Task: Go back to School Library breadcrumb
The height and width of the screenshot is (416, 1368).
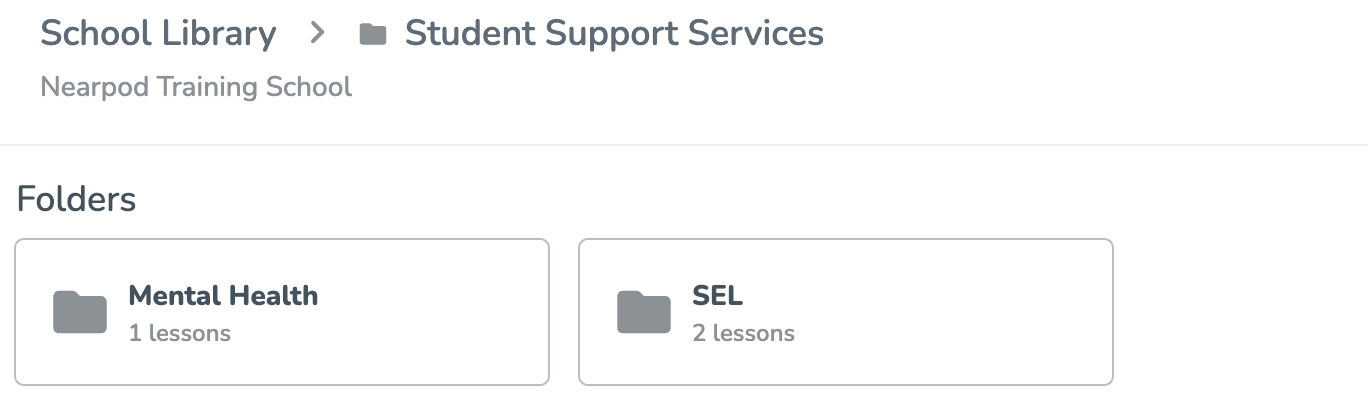Action: tap(158, 33)
